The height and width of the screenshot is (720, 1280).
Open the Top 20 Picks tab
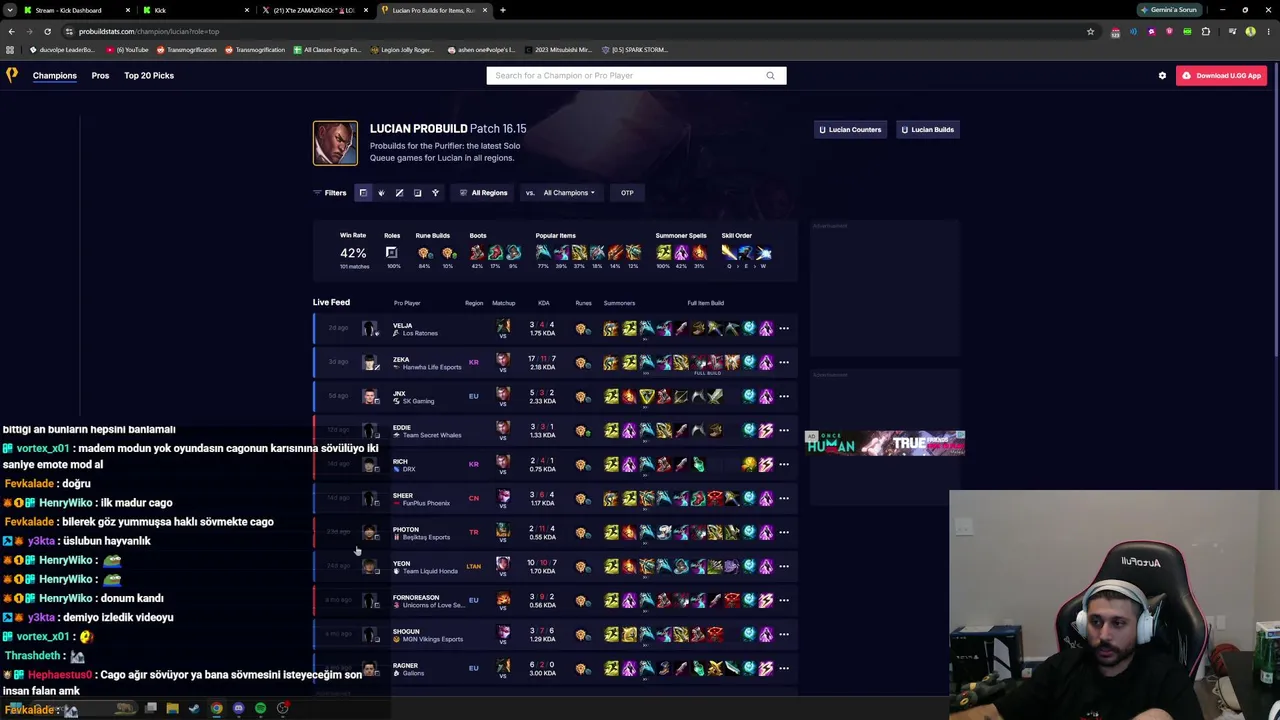pyautogui.click(x=149, y=75)
